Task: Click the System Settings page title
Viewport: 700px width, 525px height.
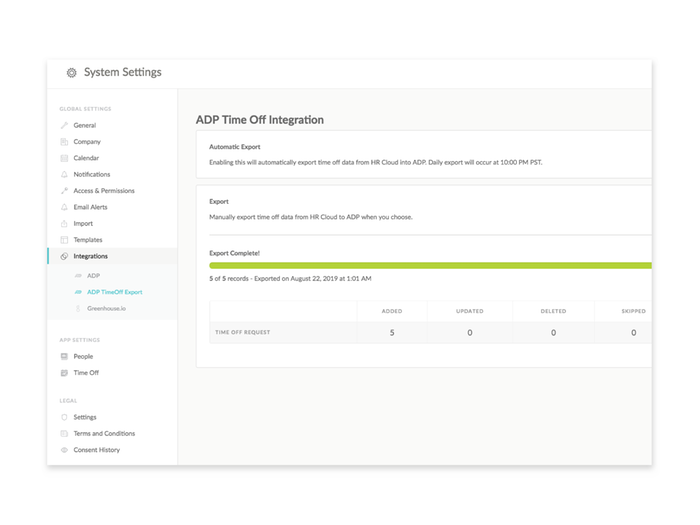Action: (x=123, y=72)
